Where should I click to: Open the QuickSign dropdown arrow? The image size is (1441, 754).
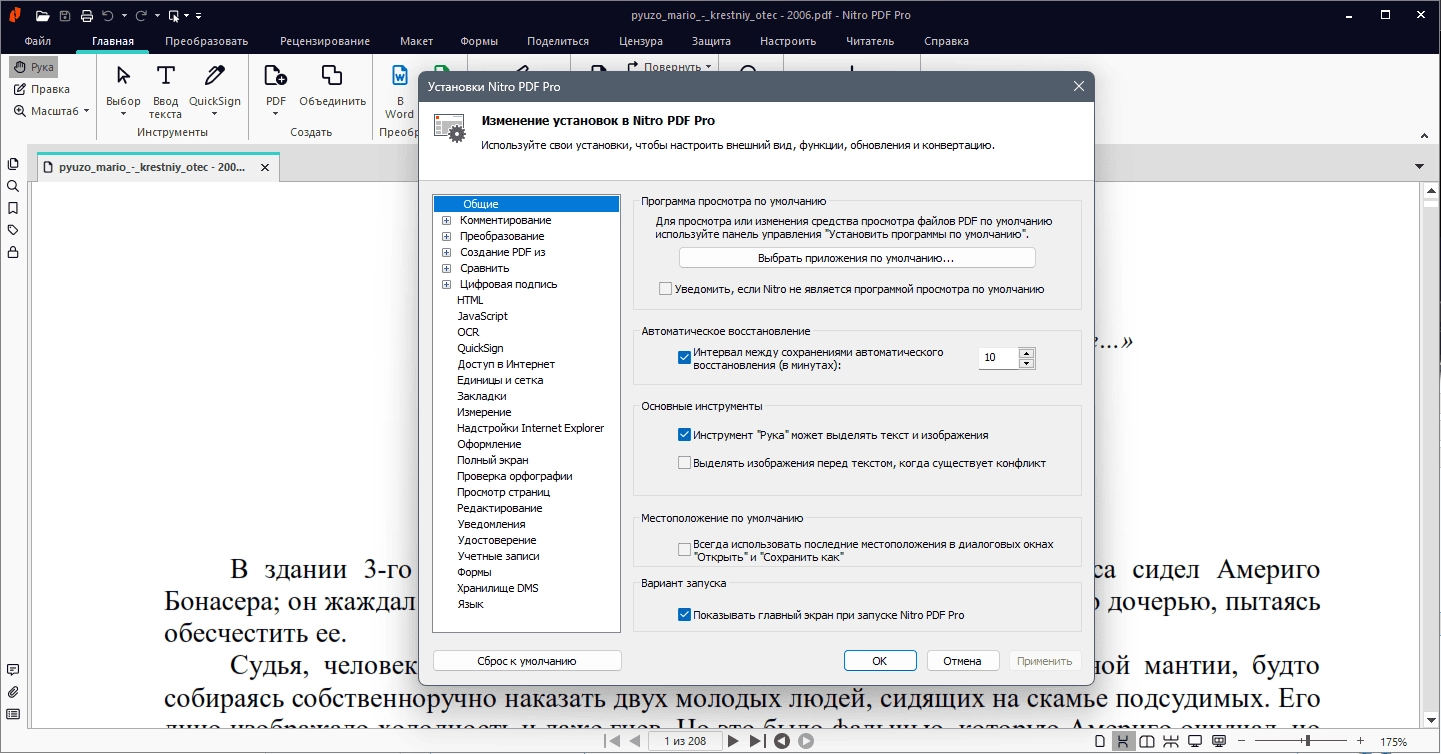pos(215,113)
